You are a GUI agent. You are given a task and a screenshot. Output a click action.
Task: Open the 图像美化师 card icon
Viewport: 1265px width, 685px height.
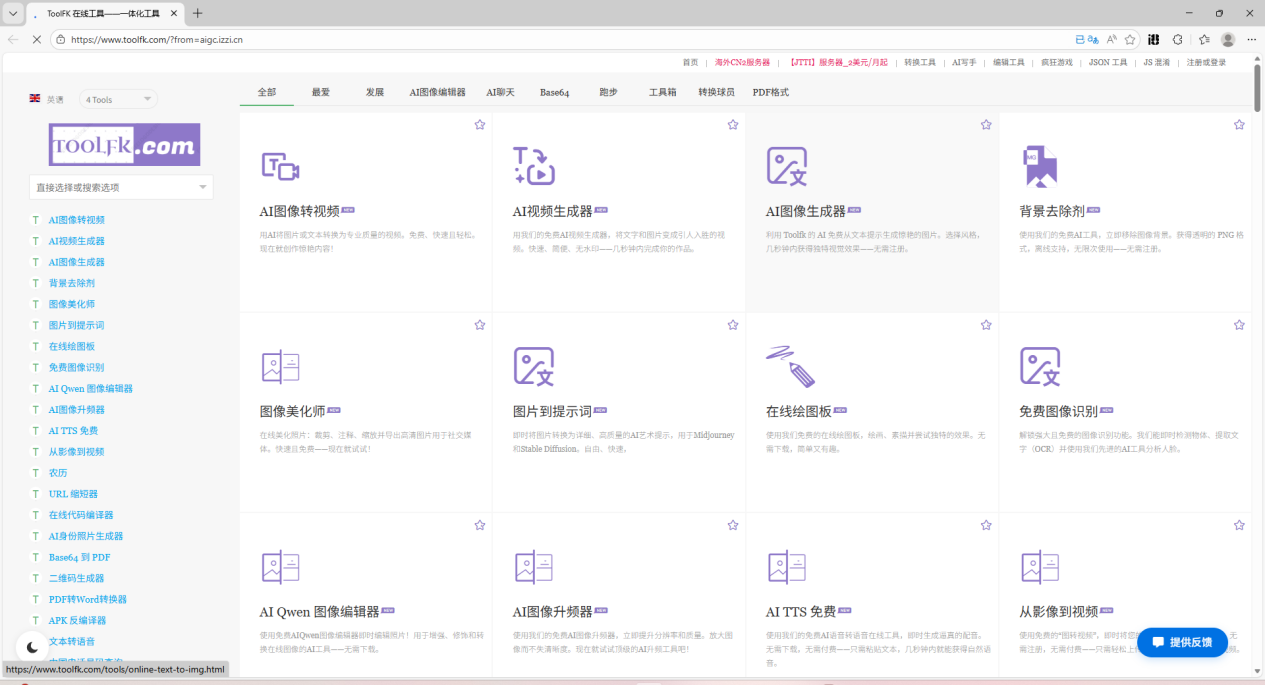coord(280,366)
